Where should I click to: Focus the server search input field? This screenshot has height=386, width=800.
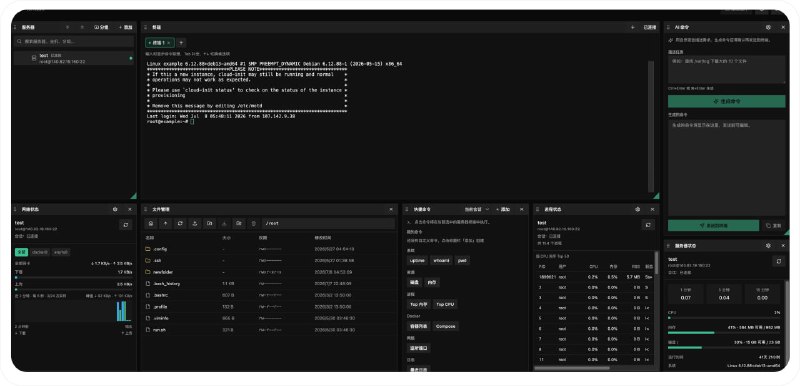pyautogui.click(x=74, y=41)
